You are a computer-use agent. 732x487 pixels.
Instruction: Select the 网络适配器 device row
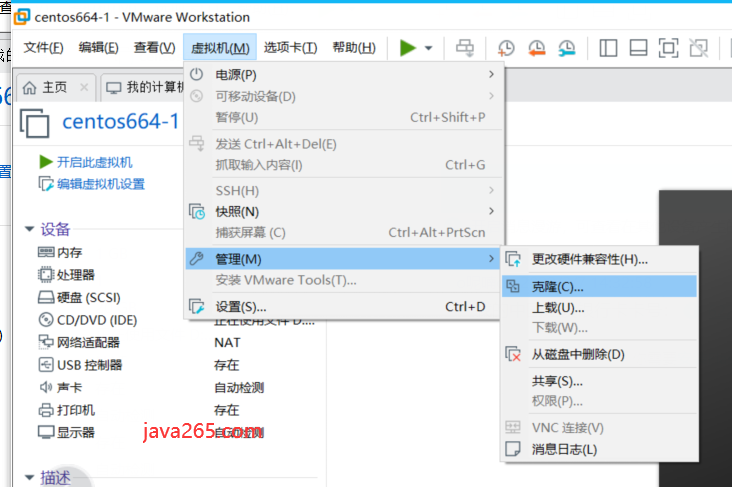(x=78, y=342)
